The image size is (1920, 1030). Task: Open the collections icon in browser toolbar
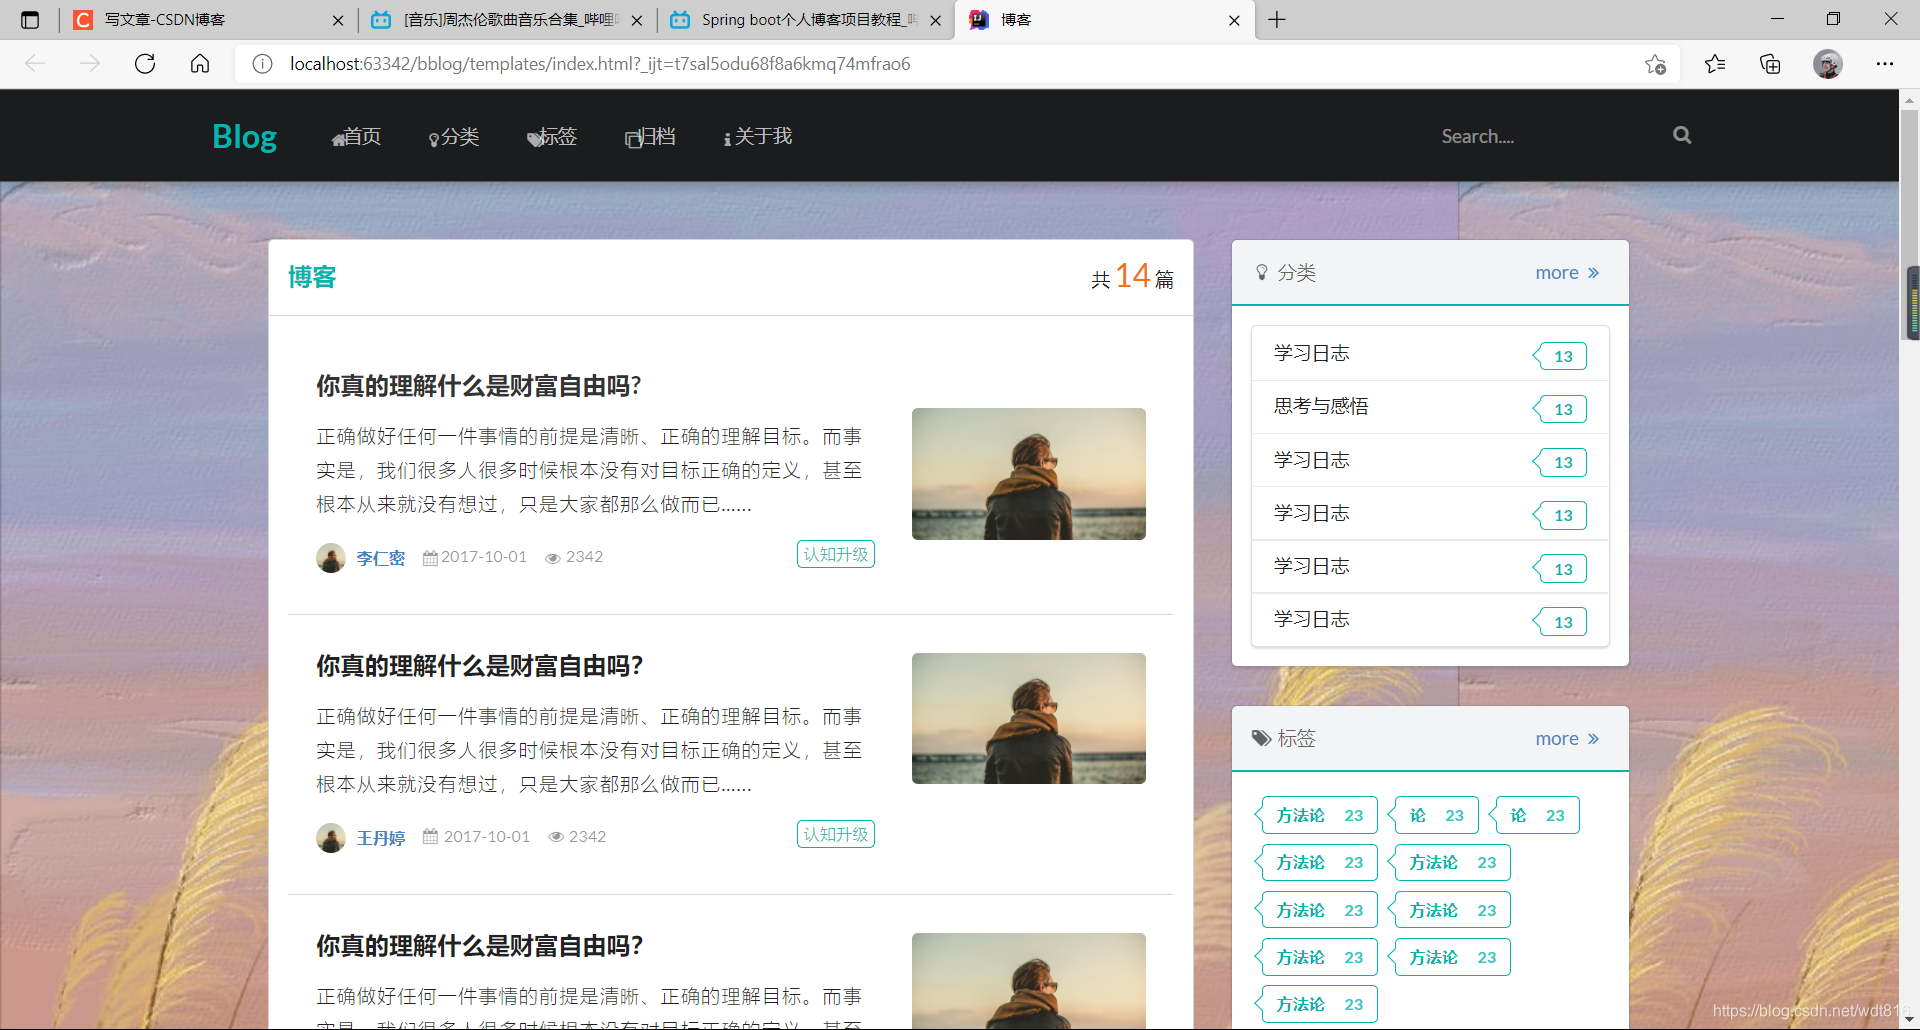(x=1770, y=64)
